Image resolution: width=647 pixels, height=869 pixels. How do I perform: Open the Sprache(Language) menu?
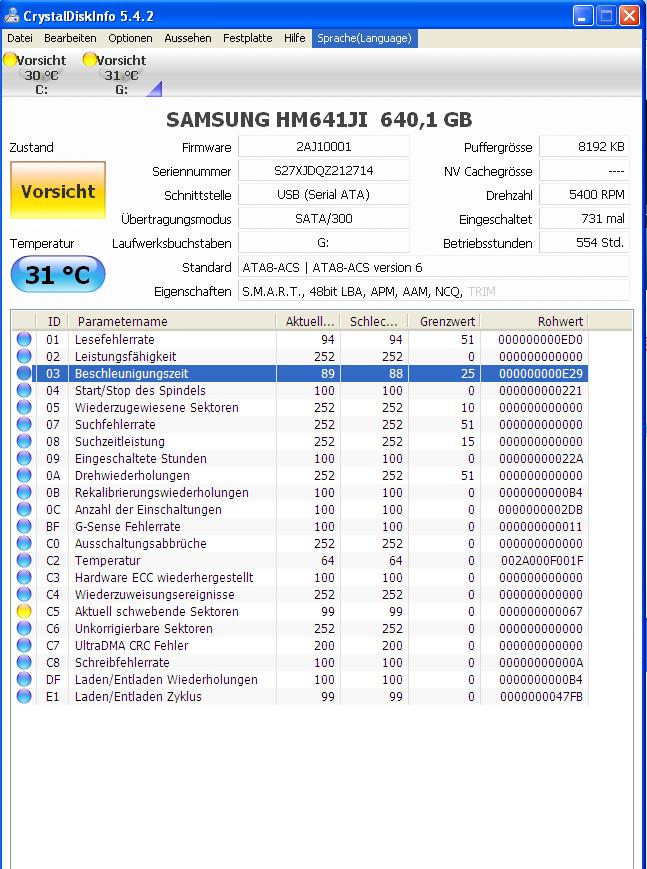pyautogui.click(x=364, y=38)
